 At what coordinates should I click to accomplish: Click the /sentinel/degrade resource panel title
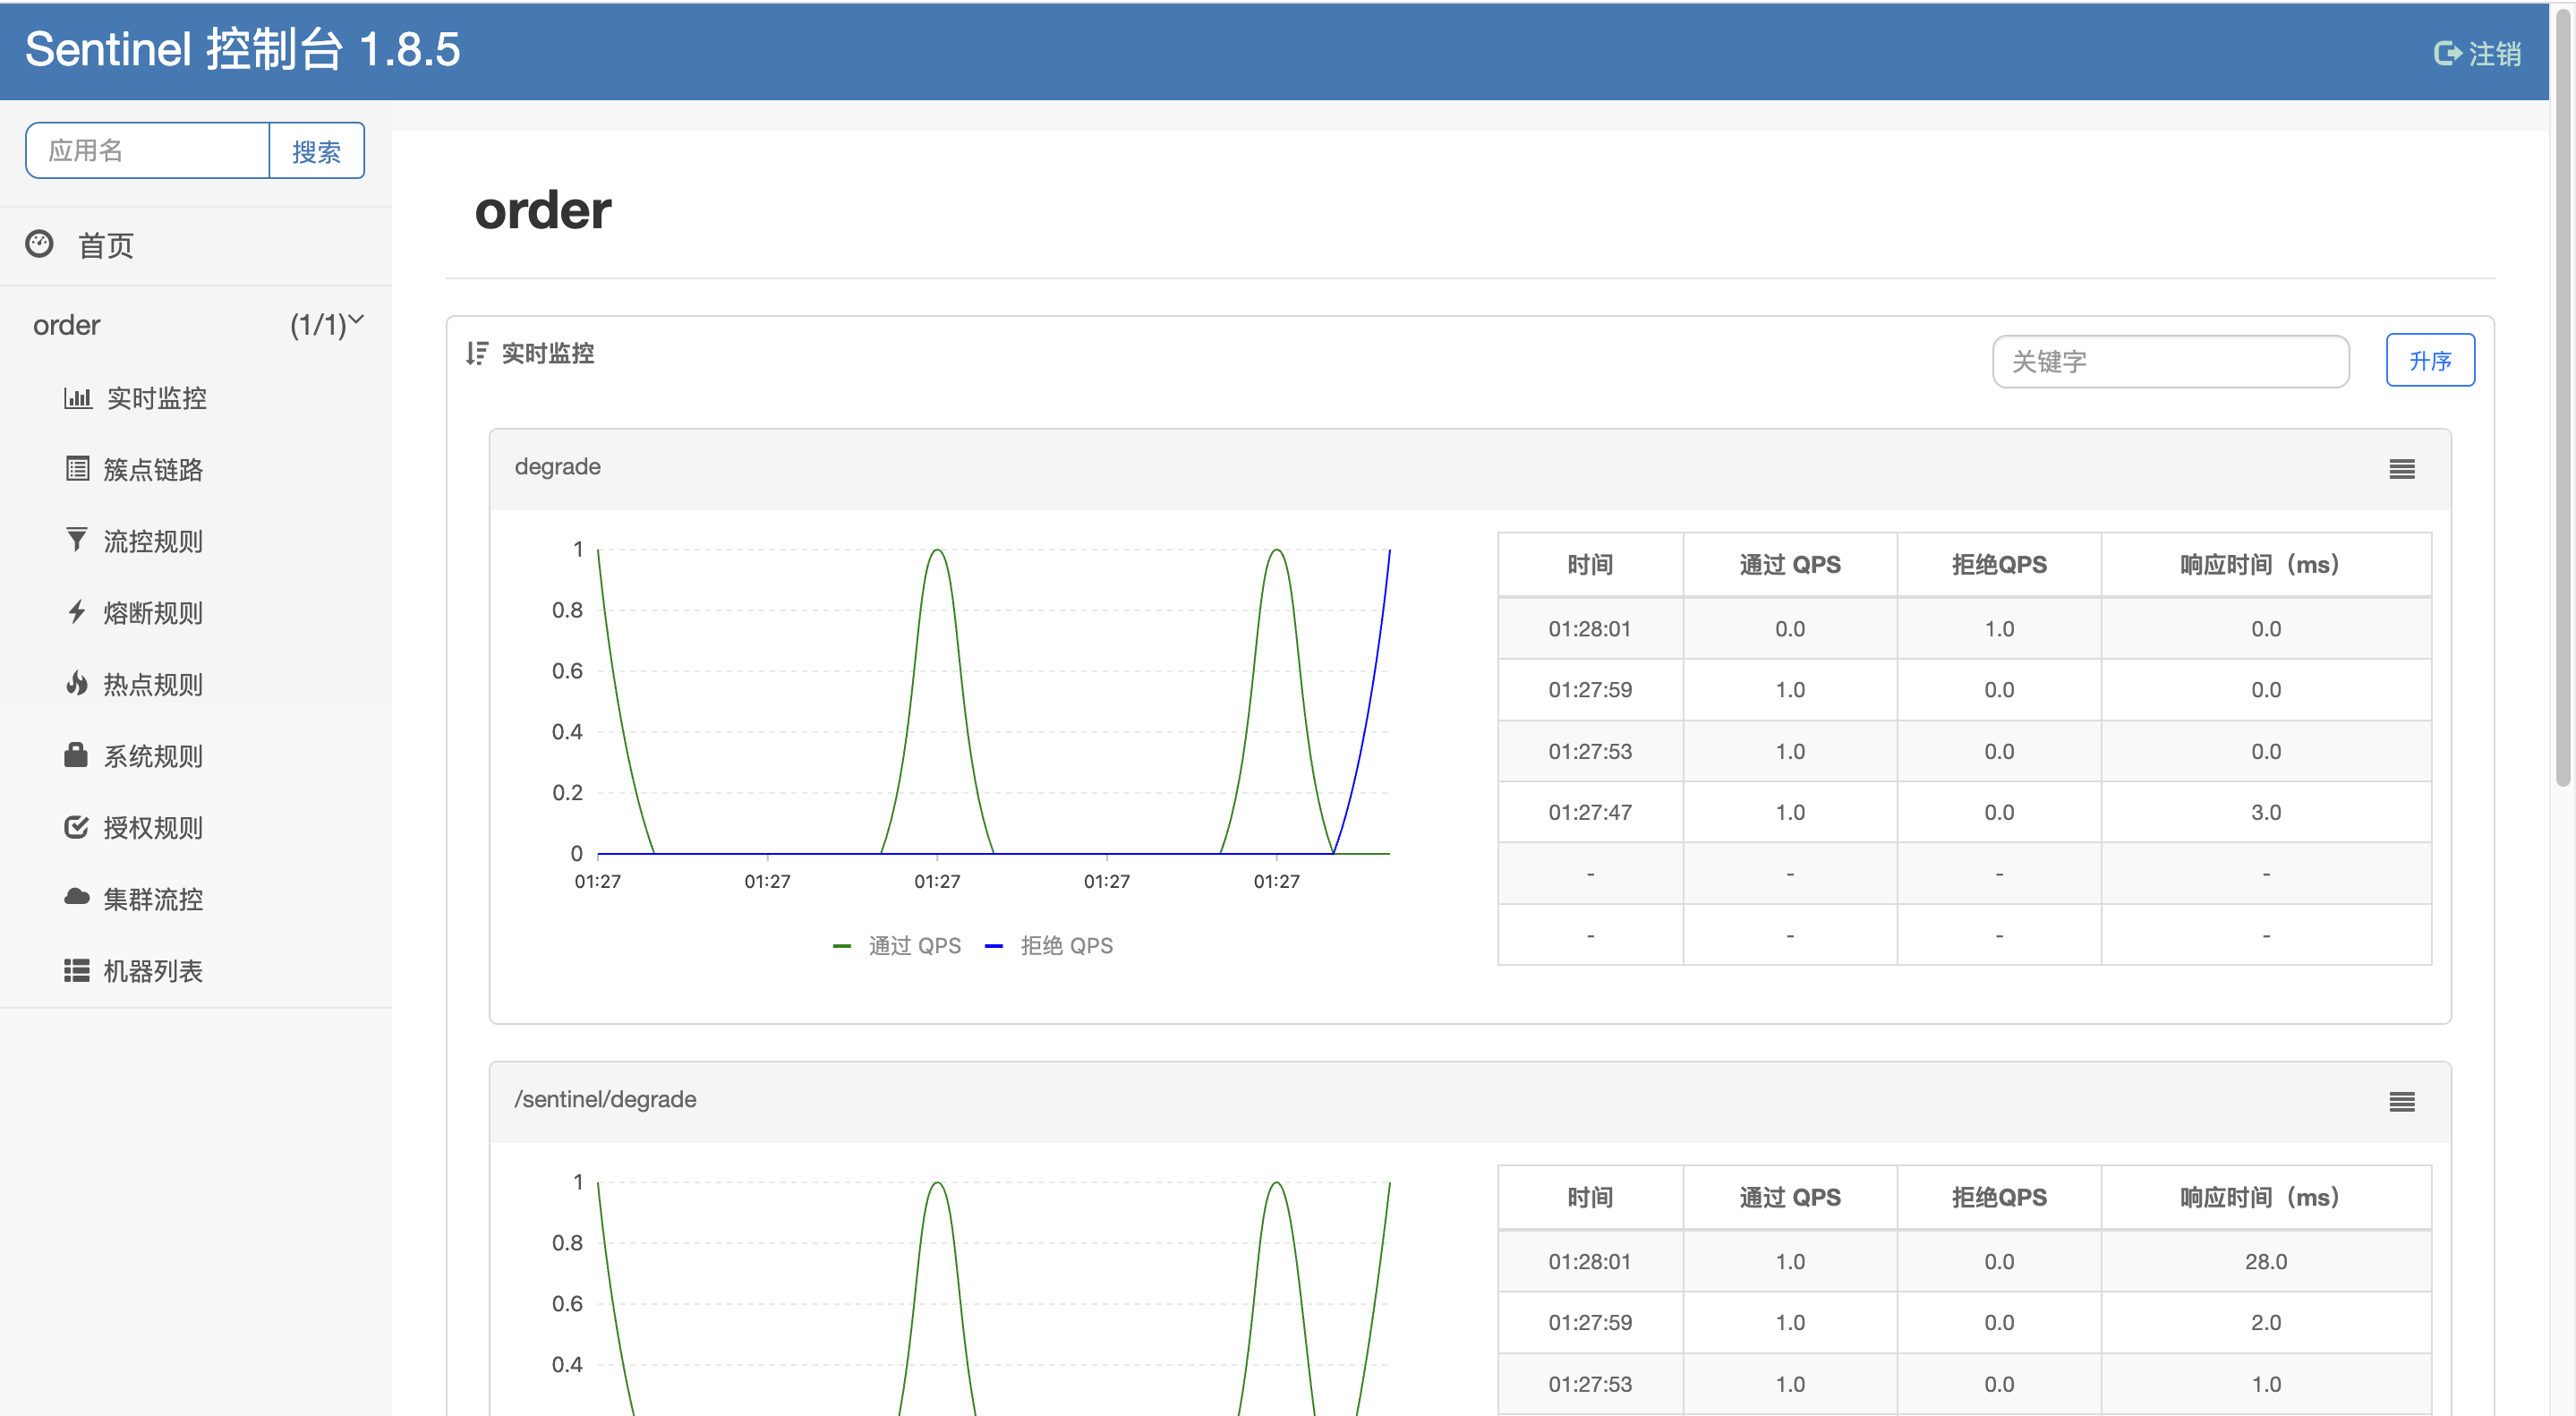tap(605, 1099)
